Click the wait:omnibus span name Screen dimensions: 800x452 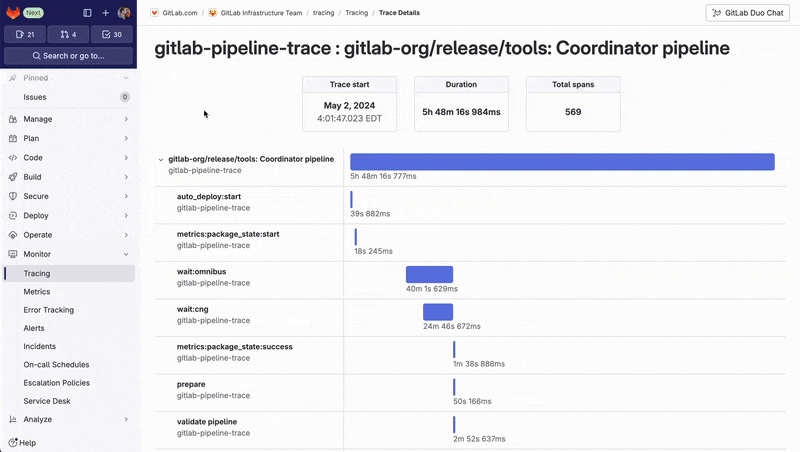[x=202, y=271]
